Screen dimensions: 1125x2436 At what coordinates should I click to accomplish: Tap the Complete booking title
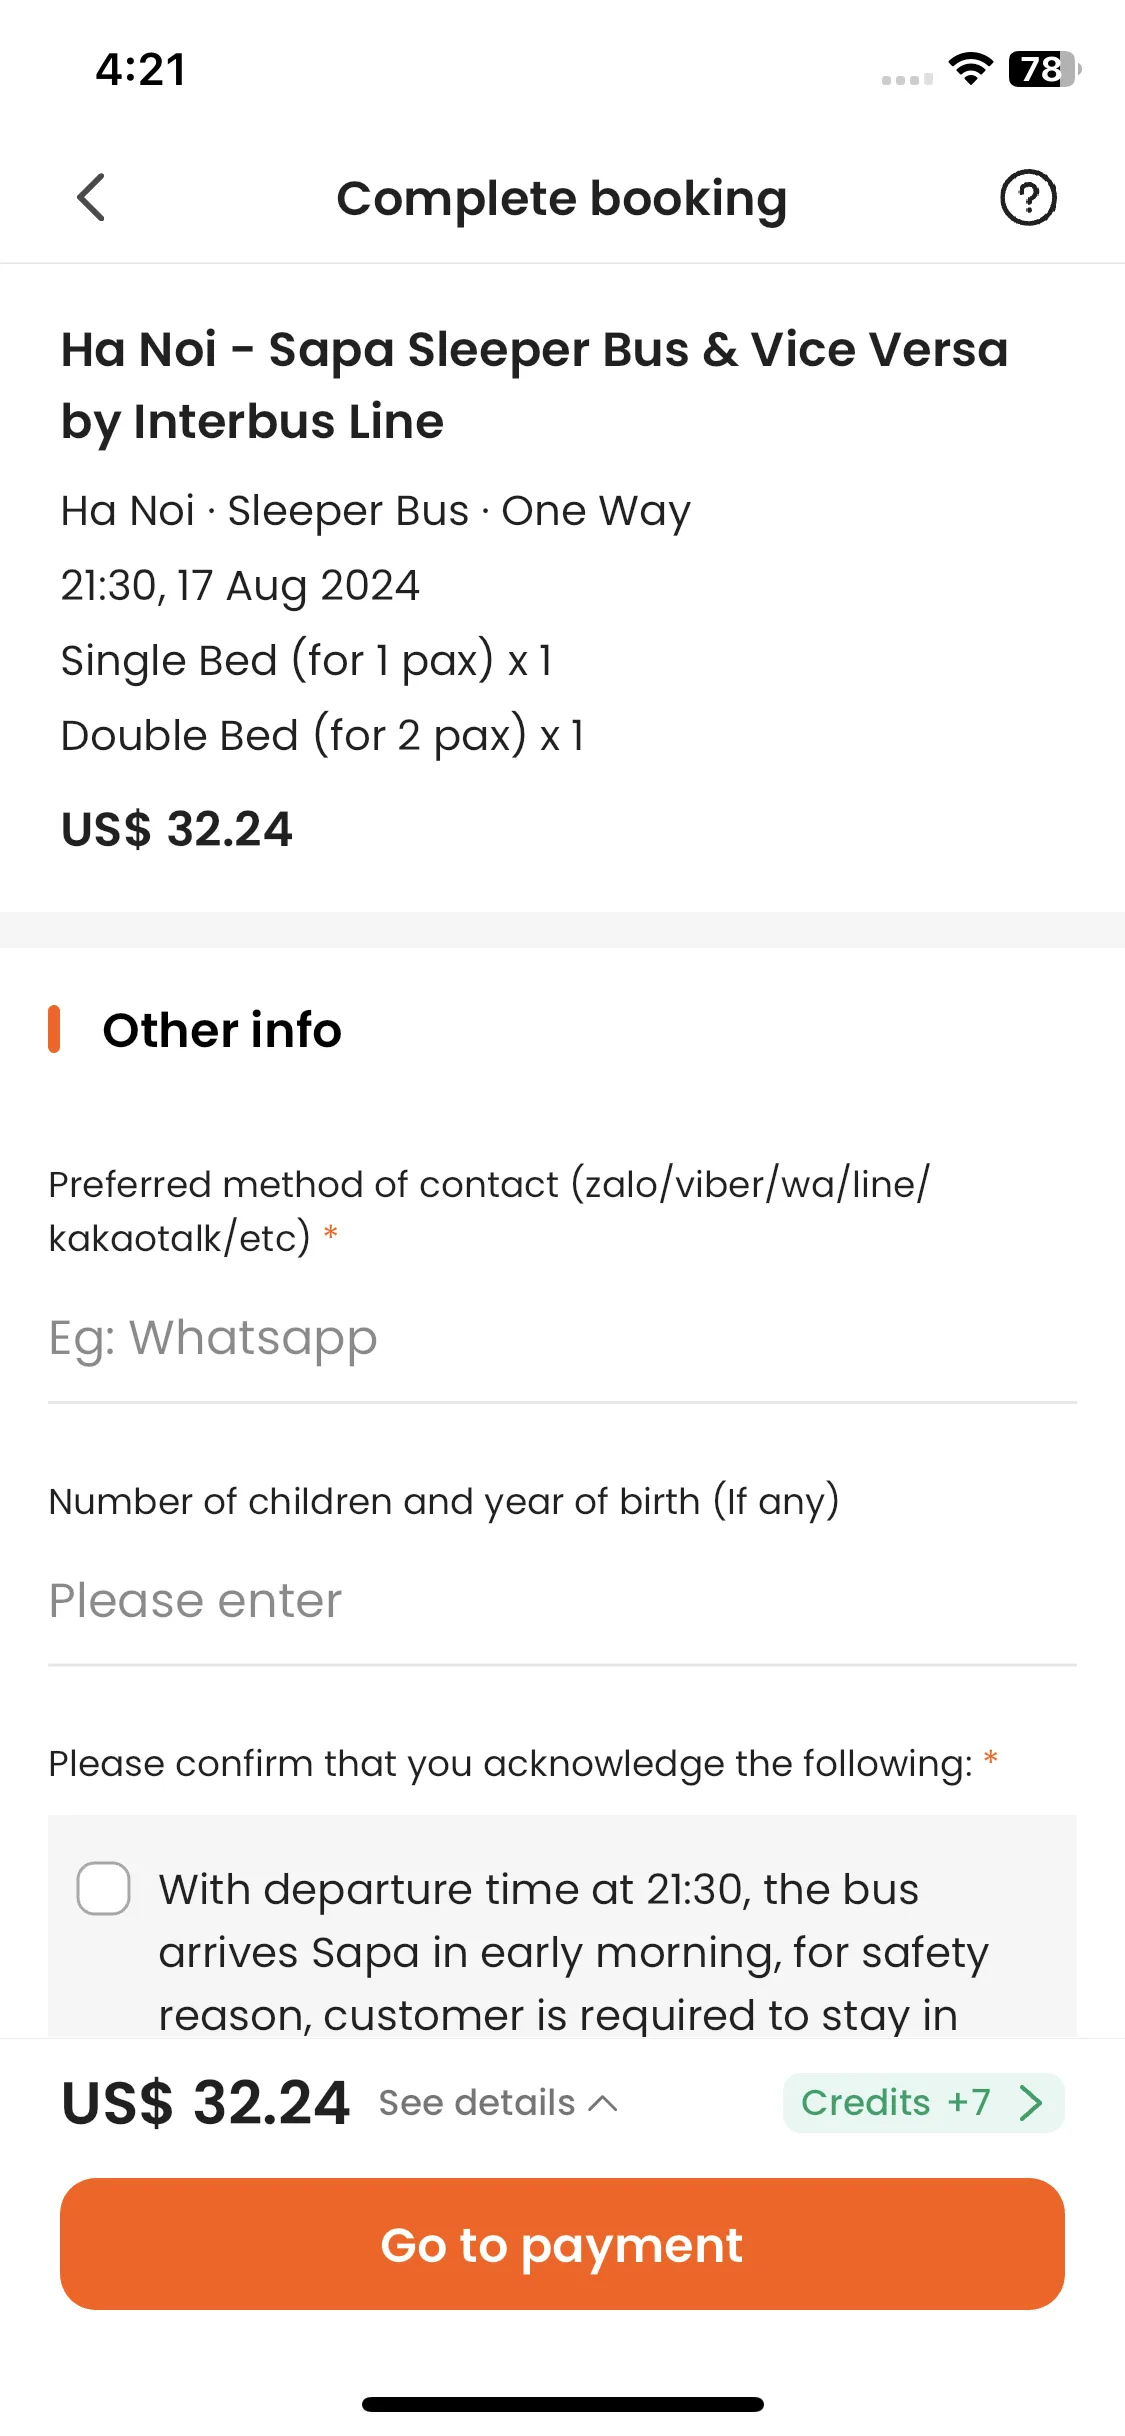(x=562, y=198)
